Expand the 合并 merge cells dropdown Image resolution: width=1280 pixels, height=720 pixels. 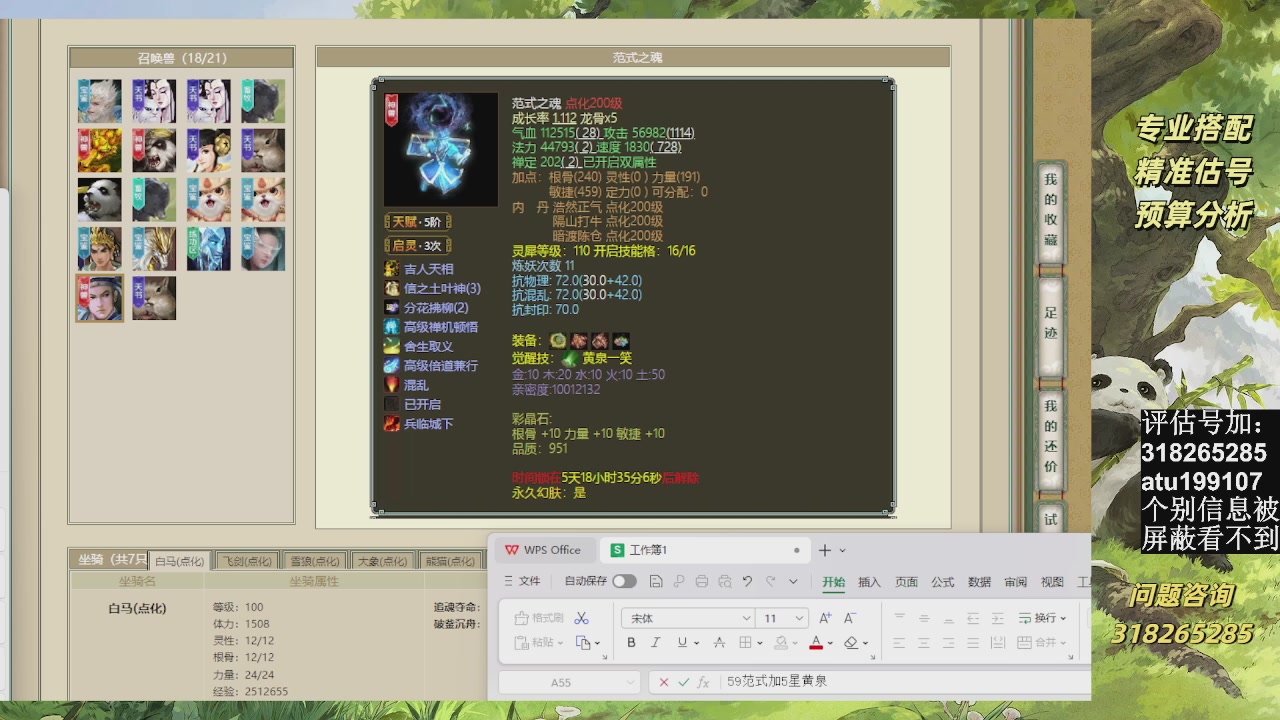(x=1064, y=643)
